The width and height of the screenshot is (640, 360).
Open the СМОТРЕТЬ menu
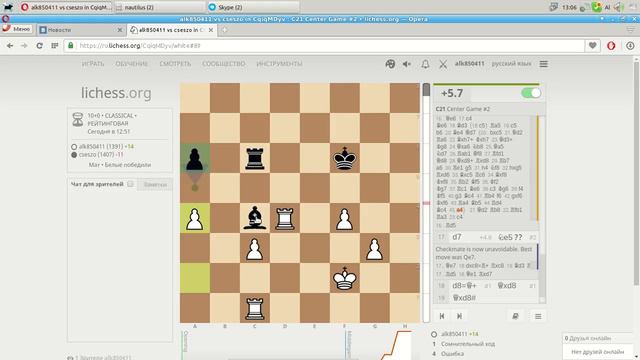pyautogui.click(x=175, y=64)
